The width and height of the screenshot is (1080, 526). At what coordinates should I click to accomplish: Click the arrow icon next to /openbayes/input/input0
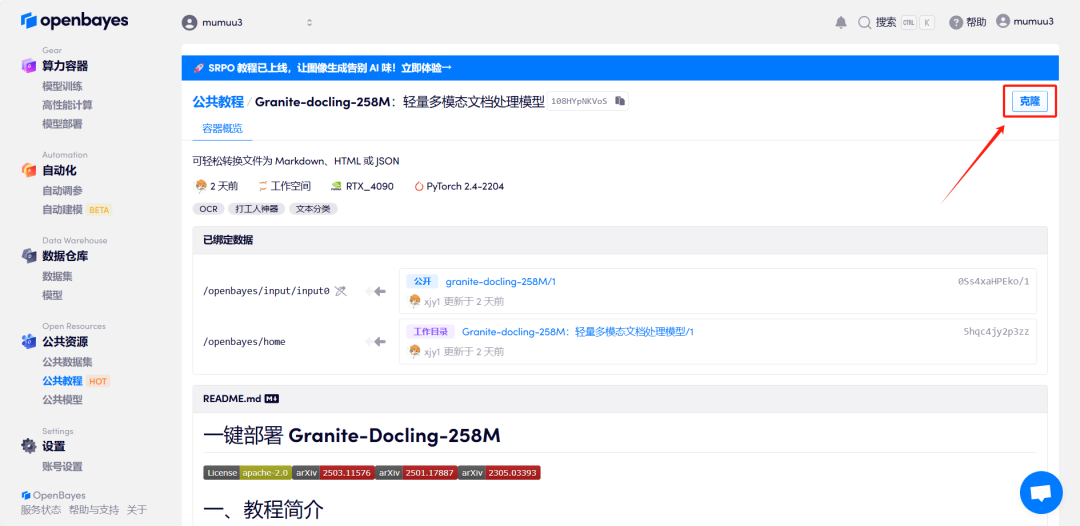point(375,291)
